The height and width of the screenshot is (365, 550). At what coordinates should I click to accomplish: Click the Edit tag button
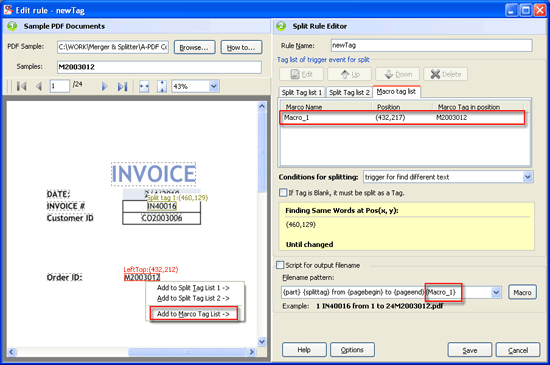pos(301,74)
